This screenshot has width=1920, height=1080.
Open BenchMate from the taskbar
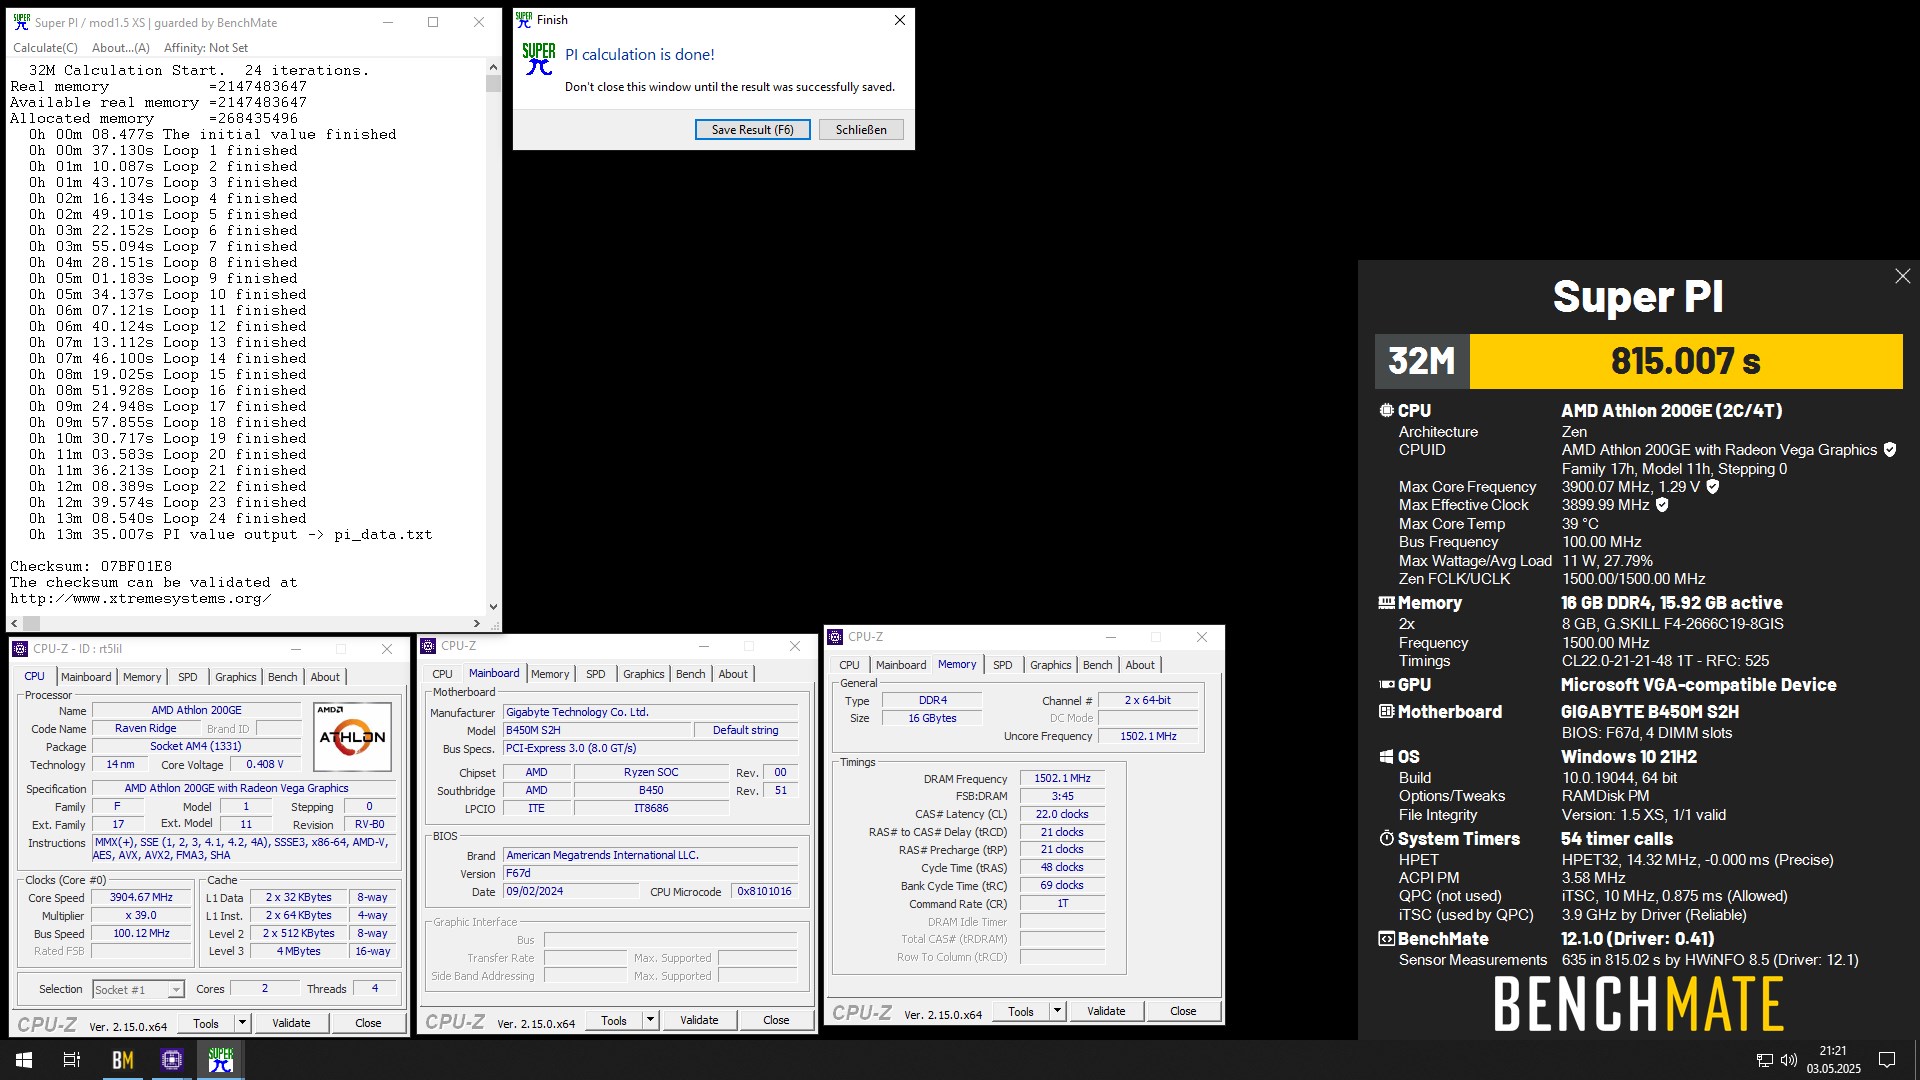point(122,1060)
